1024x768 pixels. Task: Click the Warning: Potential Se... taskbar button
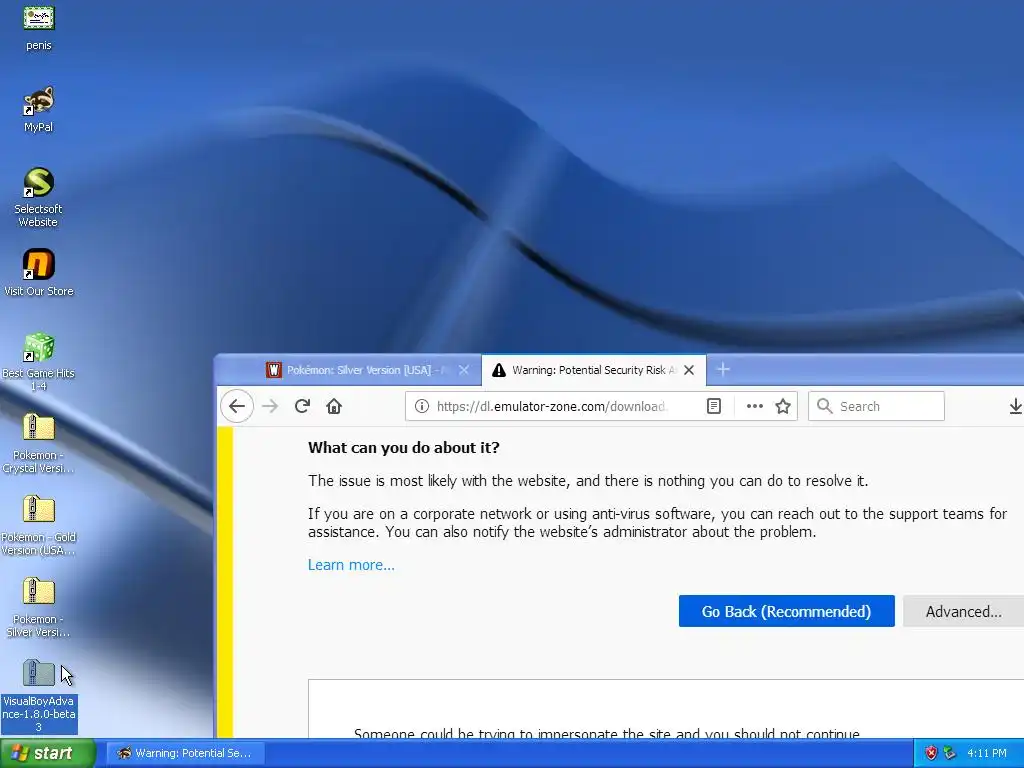click(185, 753)
